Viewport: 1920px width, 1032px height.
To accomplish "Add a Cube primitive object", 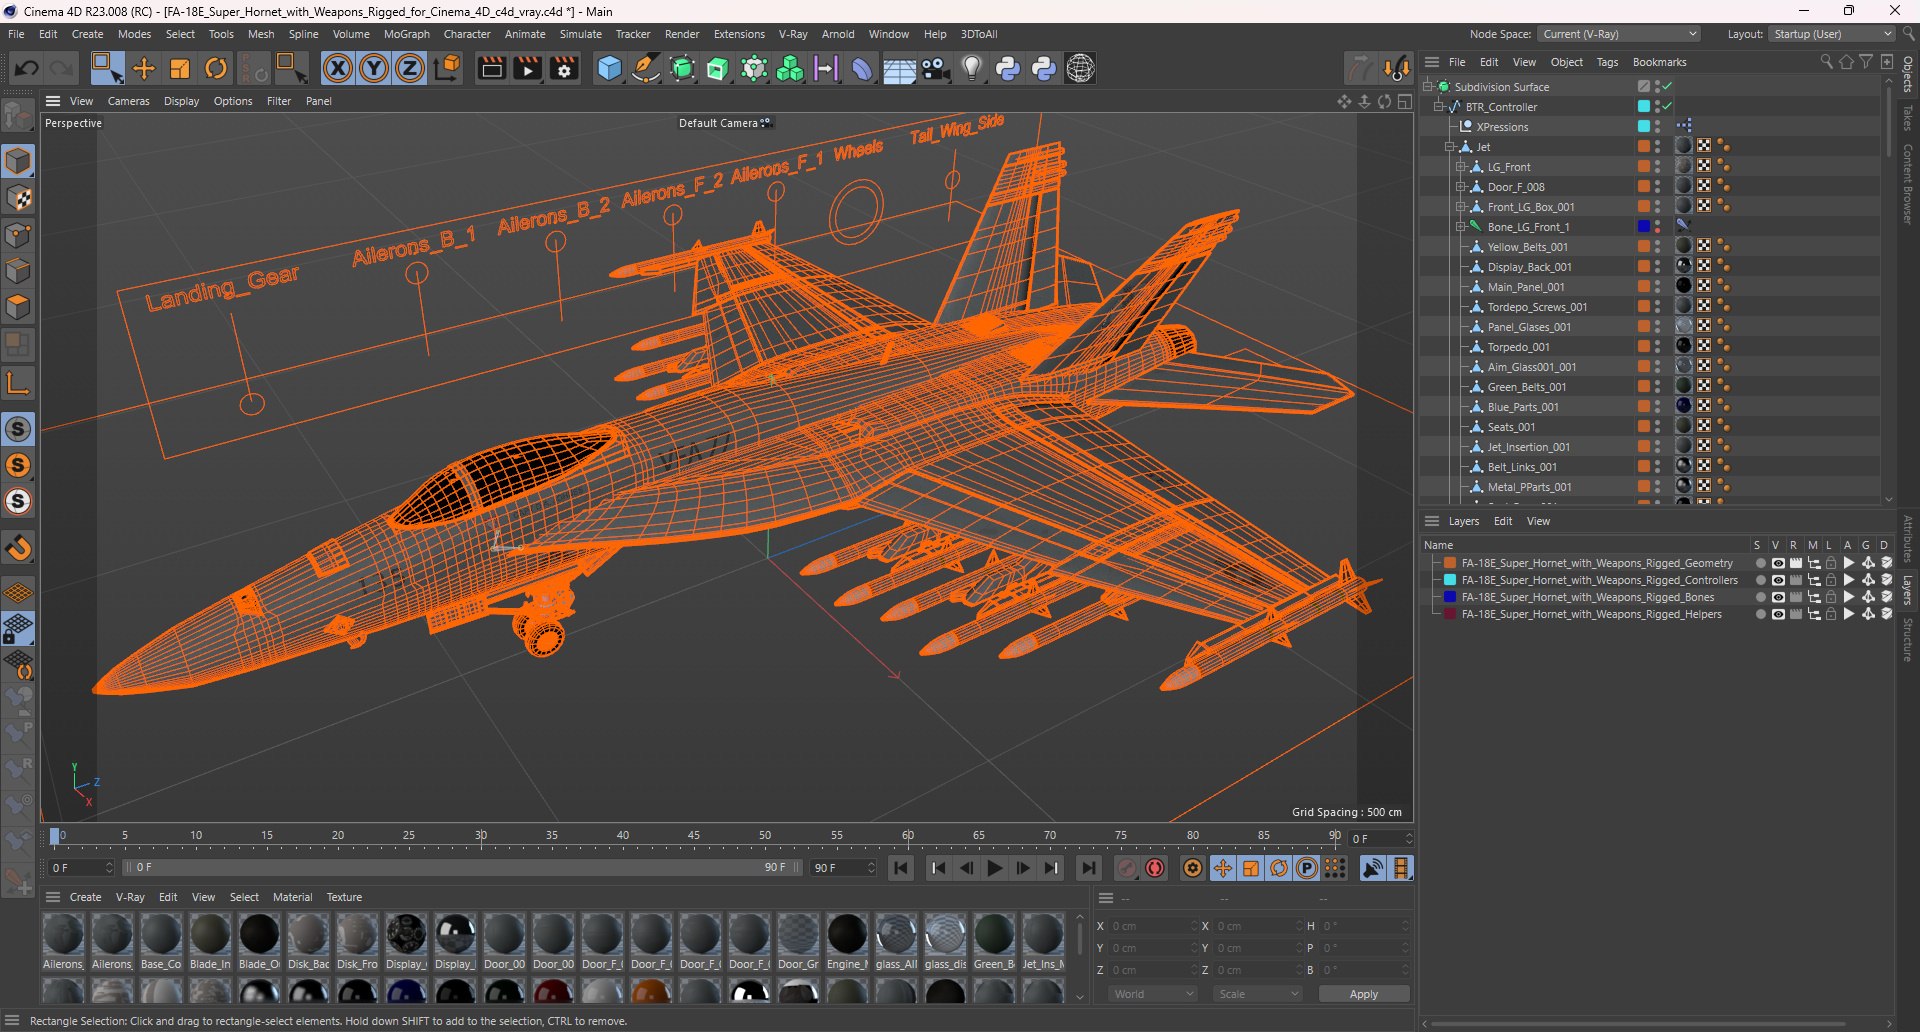I will click(609, 68).
